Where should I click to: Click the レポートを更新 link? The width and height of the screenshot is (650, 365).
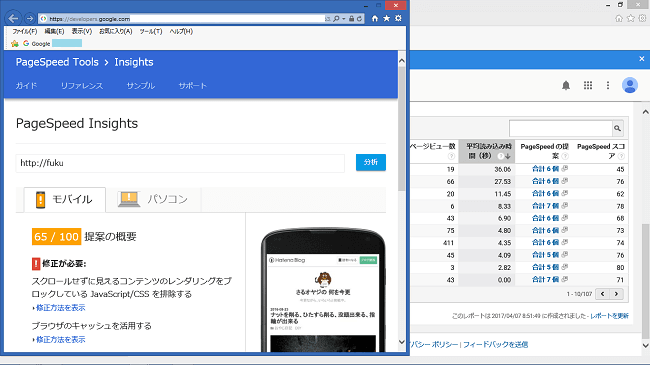pos(609,316)
